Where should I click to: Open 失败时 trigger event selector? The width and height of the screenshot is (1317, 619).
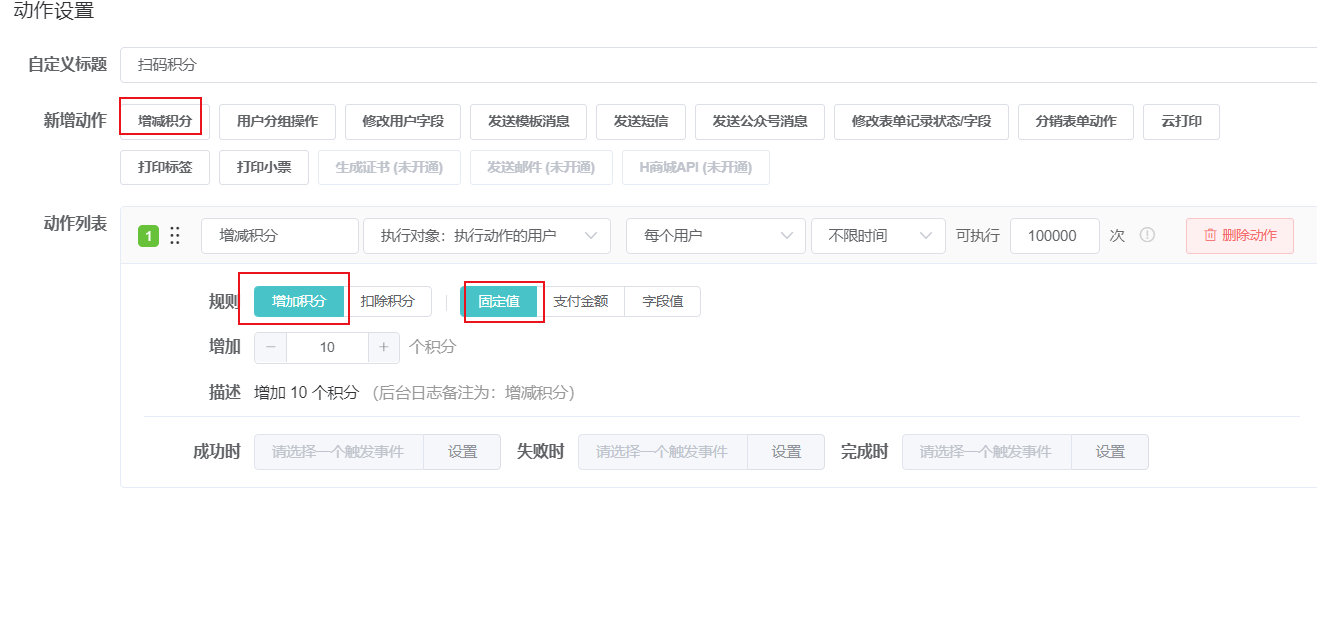[x=662, y=452]
